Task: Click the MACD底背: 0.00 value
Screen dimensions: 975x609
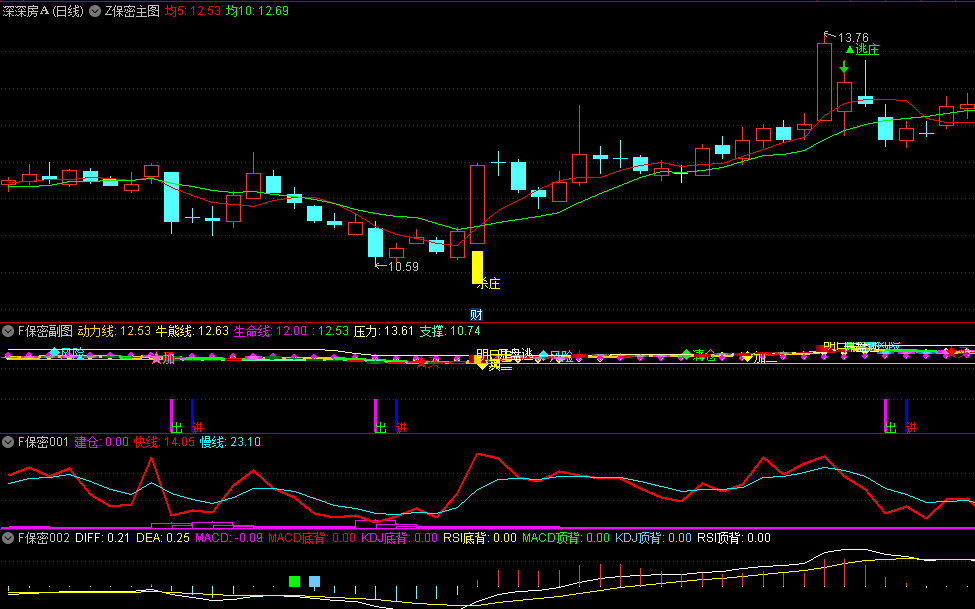Action: [x=312, y=538]
